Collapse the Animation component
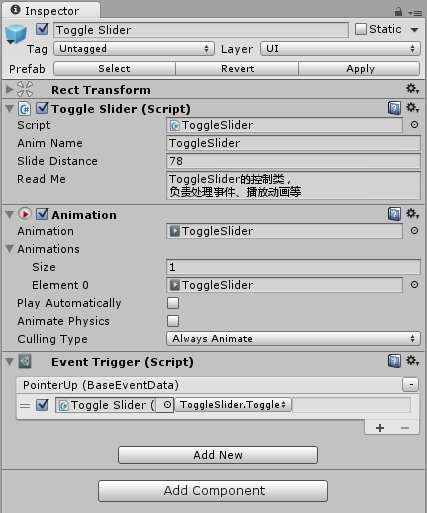The height and width of the screenshot is (513, 427). [10, 214]
